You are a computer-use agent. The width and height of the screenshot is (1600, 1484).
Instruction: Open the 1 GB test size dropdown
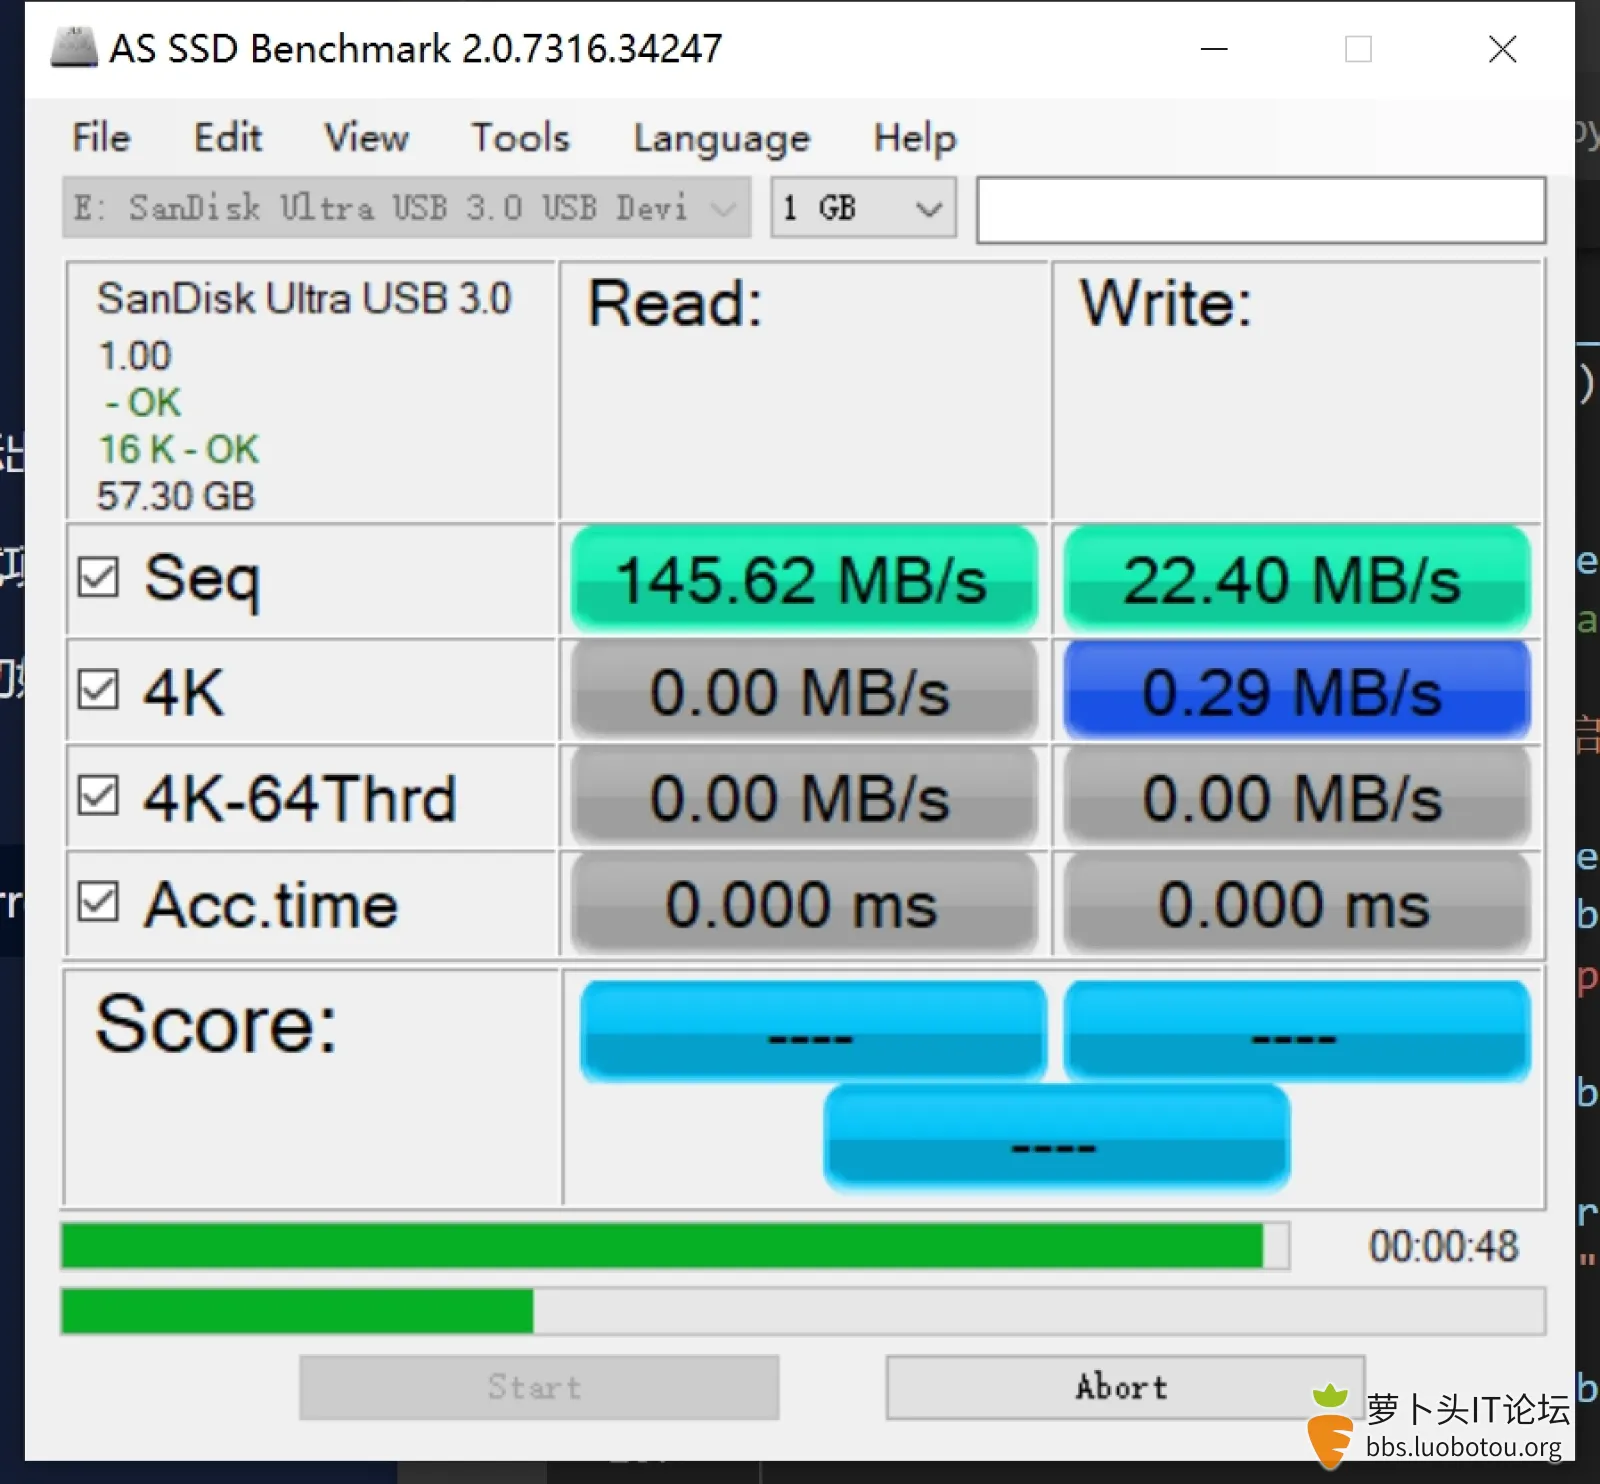863,208
